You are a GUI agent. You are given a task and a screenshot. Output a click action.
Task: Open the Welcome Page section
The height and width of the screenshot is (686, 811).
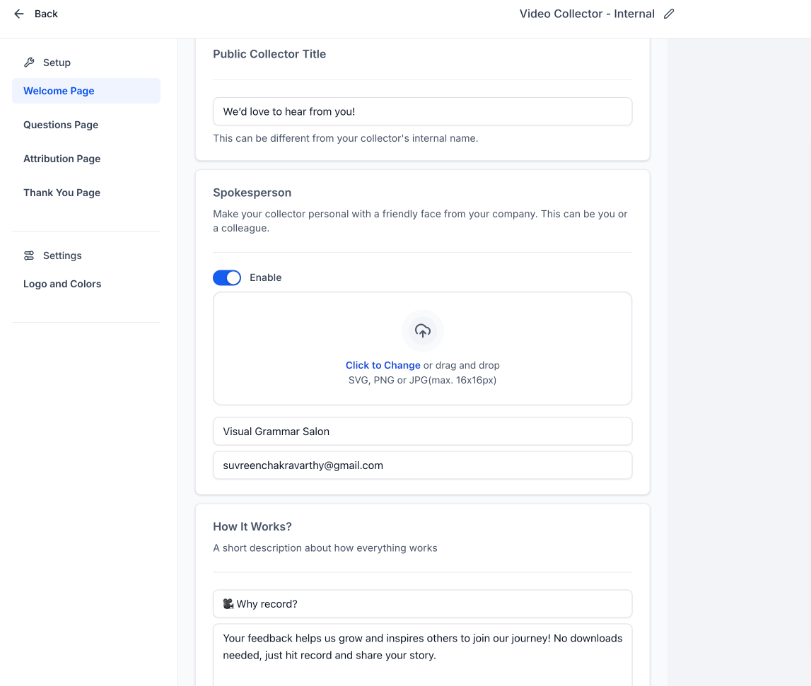coord(59,91)
